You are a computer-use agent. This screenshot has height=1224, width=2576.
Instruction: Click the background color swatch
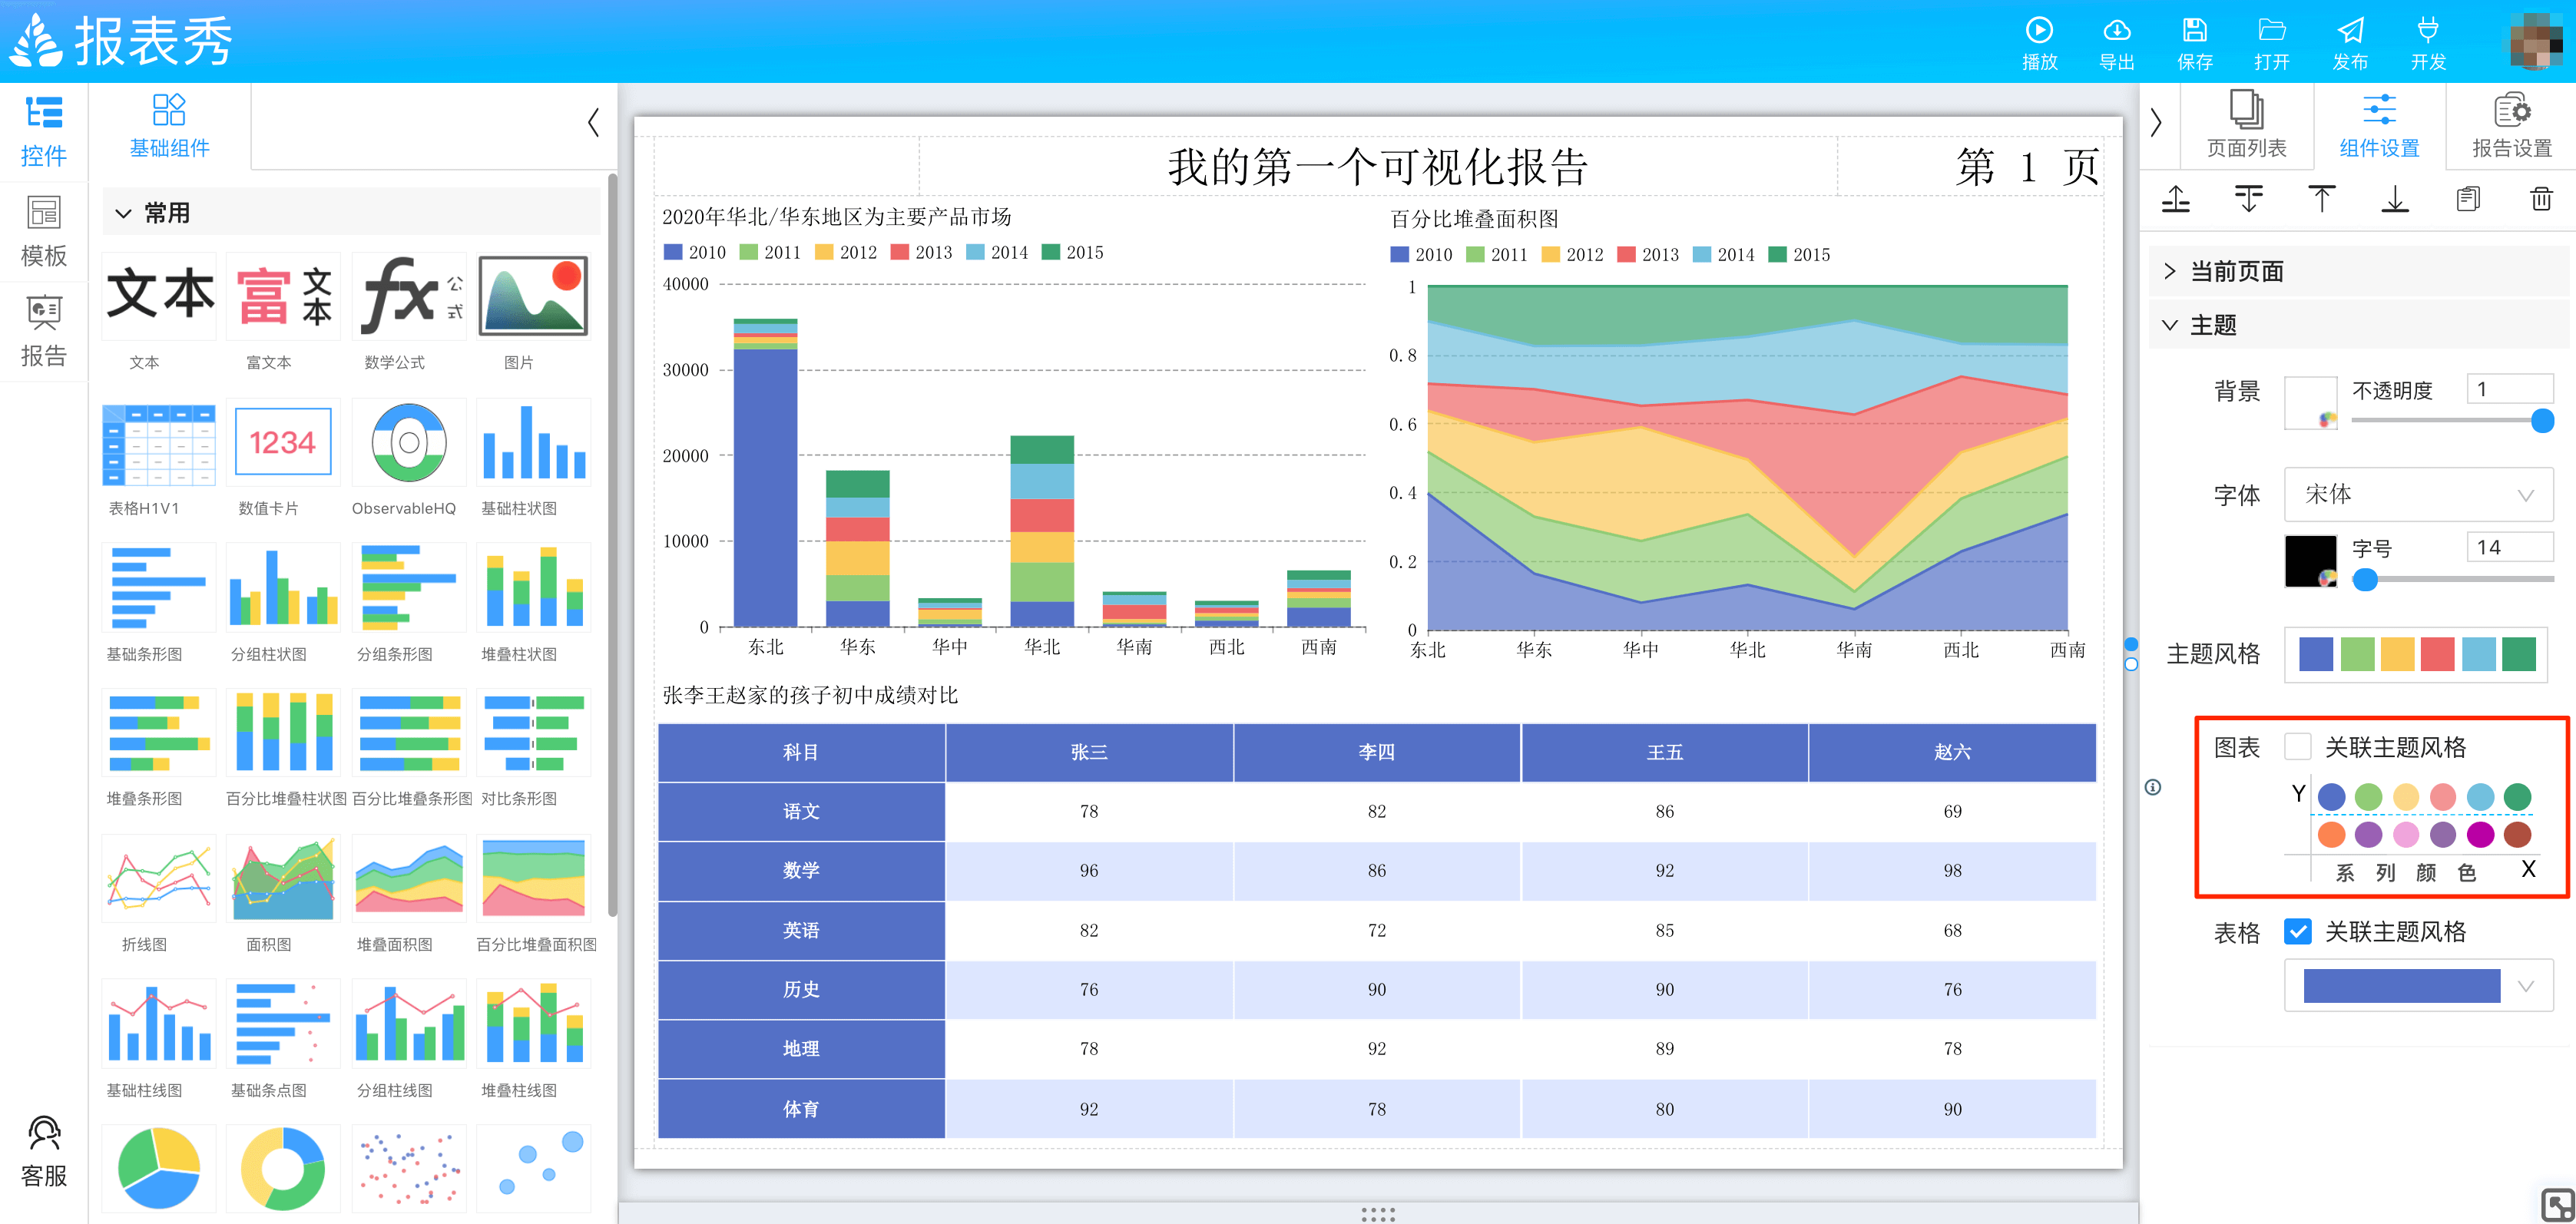2310,402
